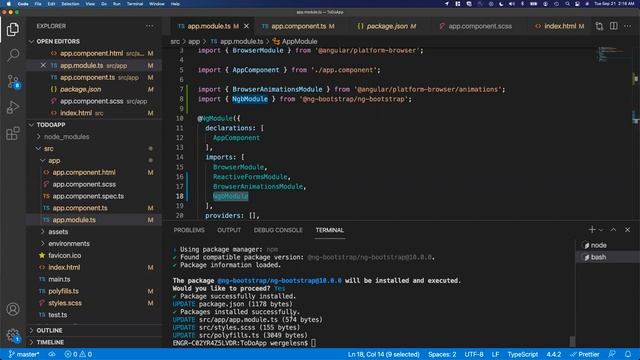Open the Output panel tab
The width and height of the screenshot is (640, 360).
tap(229, 230)
